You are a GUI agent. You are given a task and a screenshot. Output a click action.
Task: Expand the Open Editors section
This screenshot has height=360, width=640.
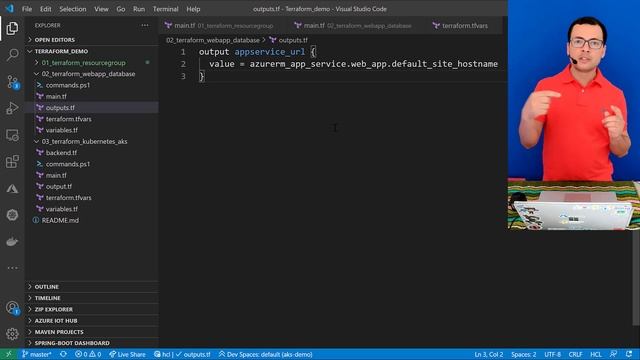pyautogui.click(x=55, y=40)
